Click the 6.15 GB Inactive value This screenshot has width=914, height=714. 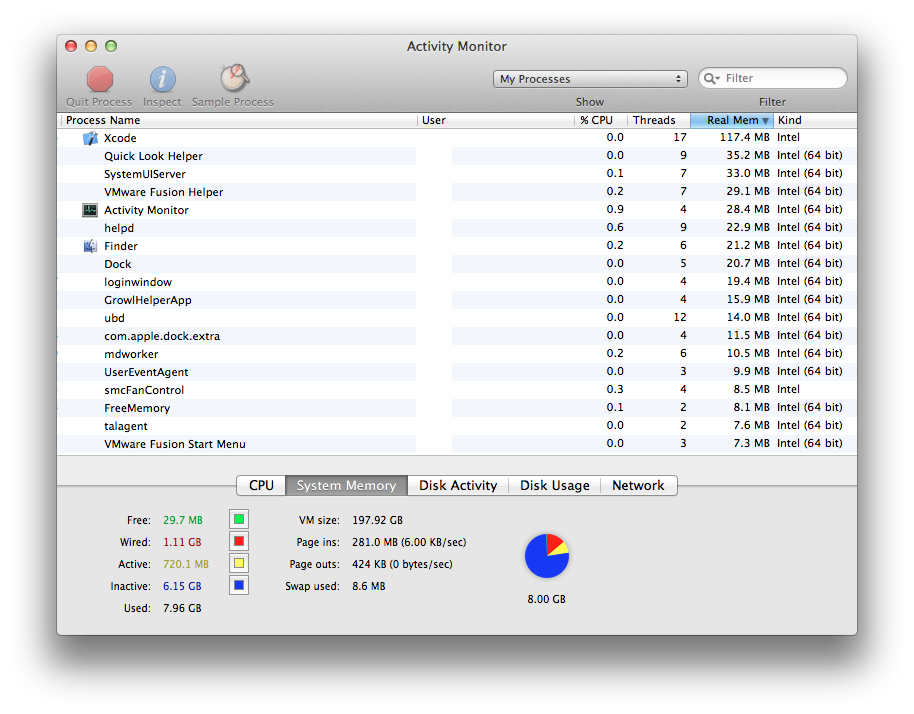pos(182,586)
